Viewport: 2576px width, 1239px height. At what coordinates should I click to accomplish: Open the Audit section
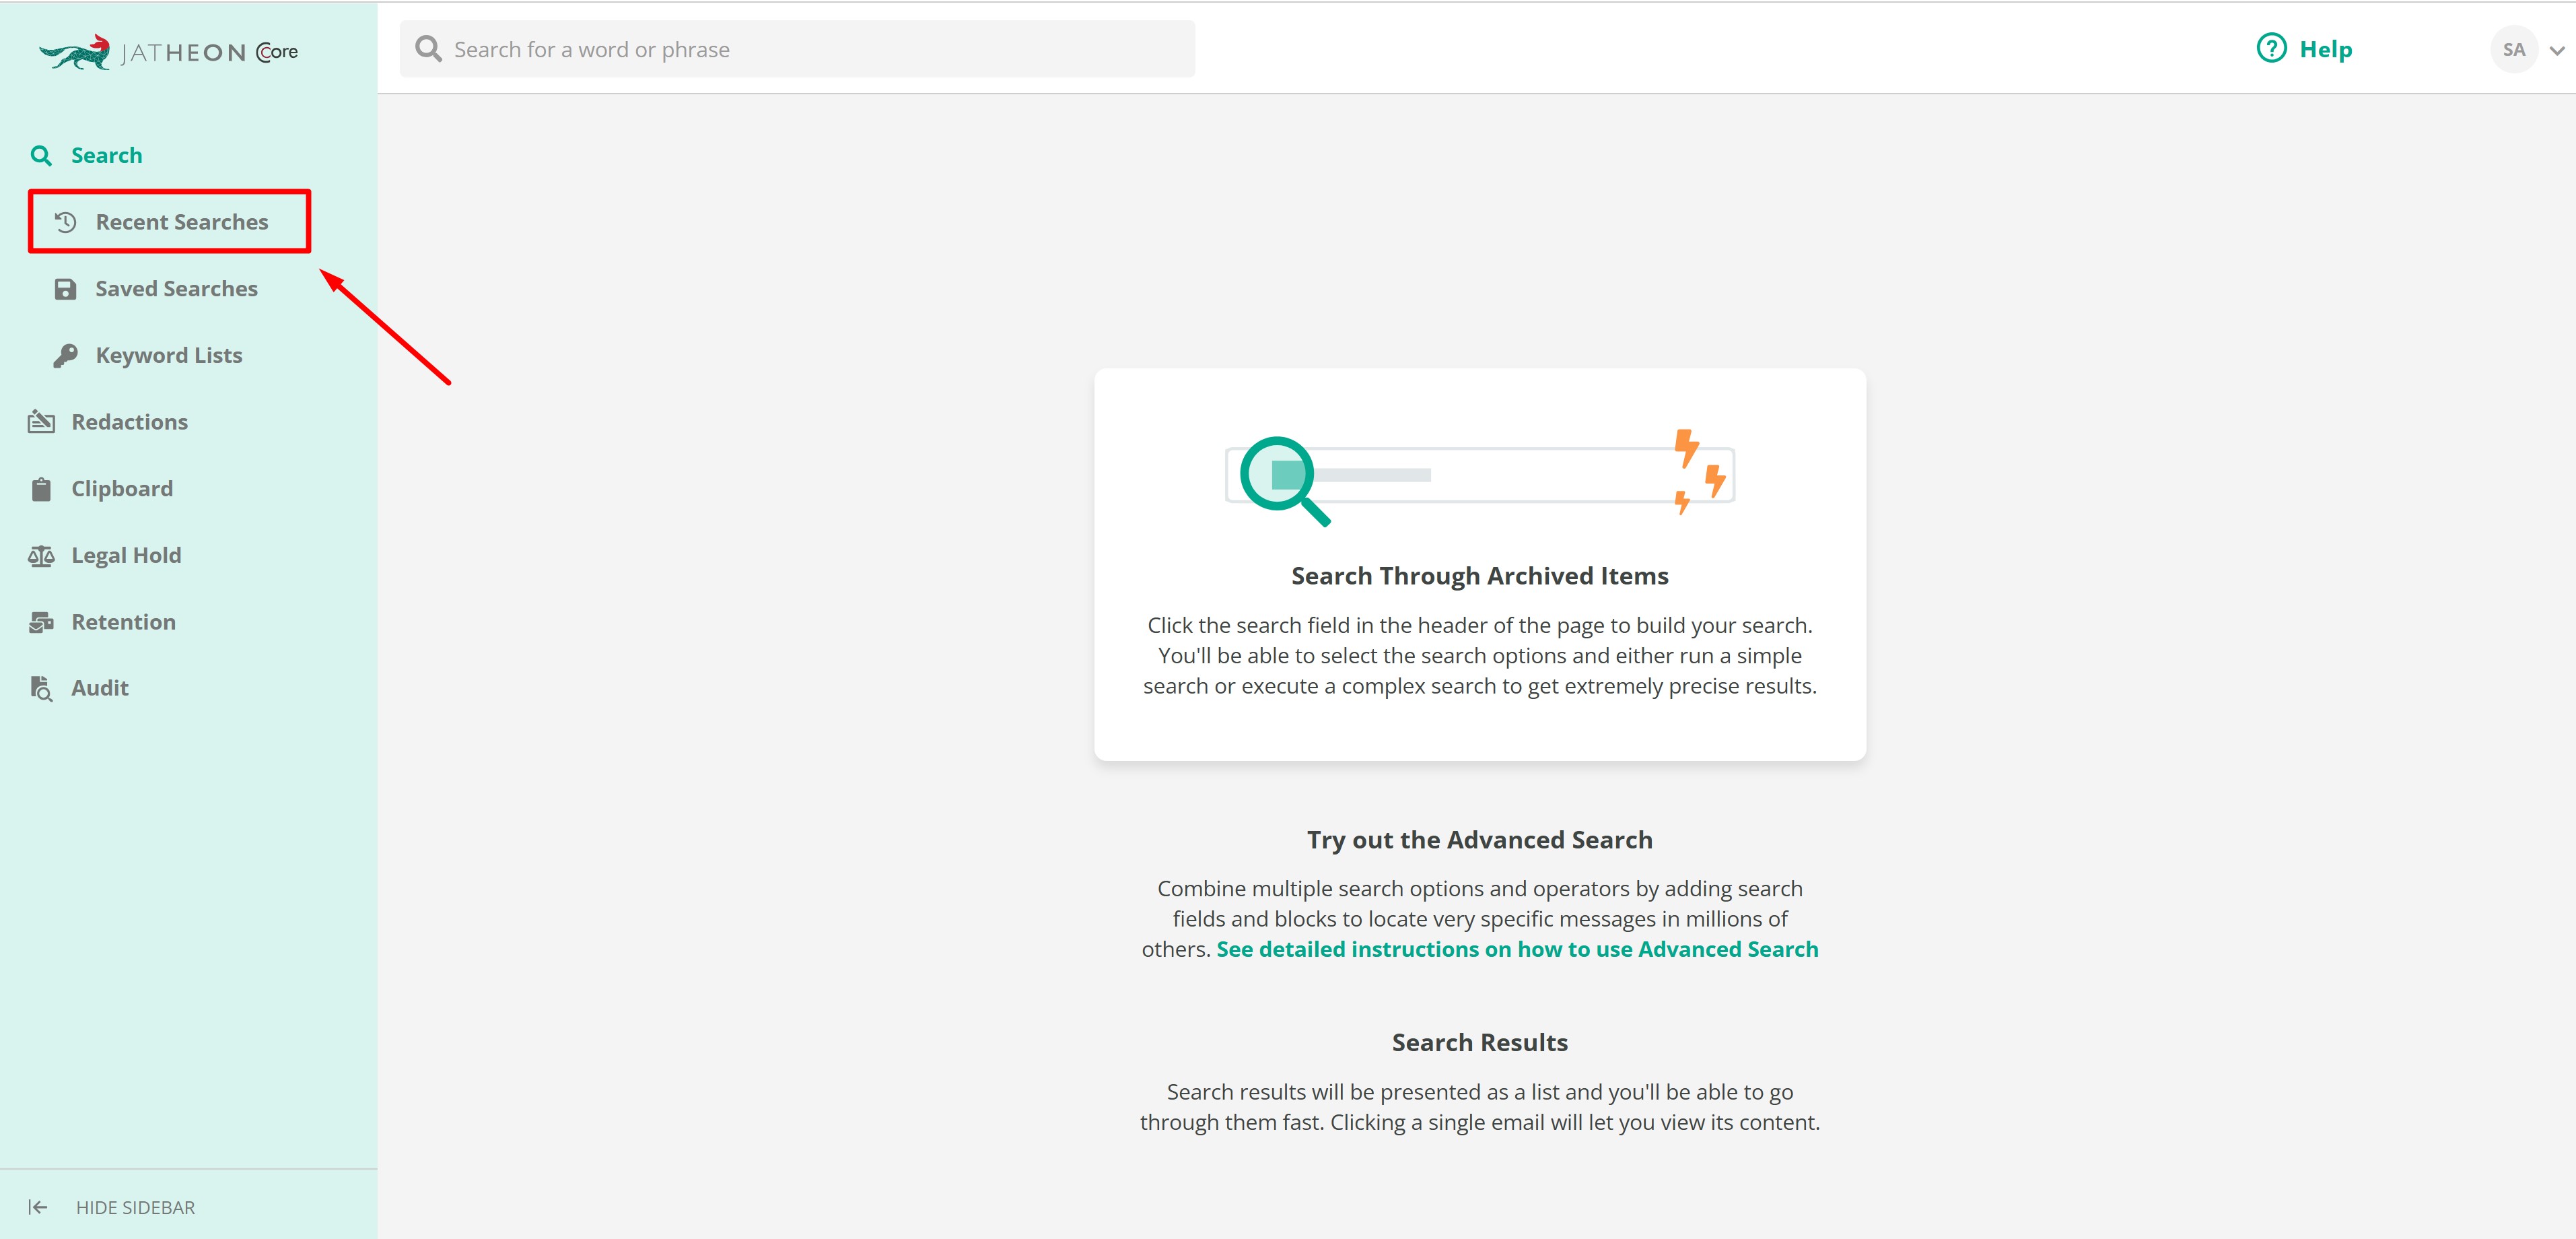tap(100, 688)
